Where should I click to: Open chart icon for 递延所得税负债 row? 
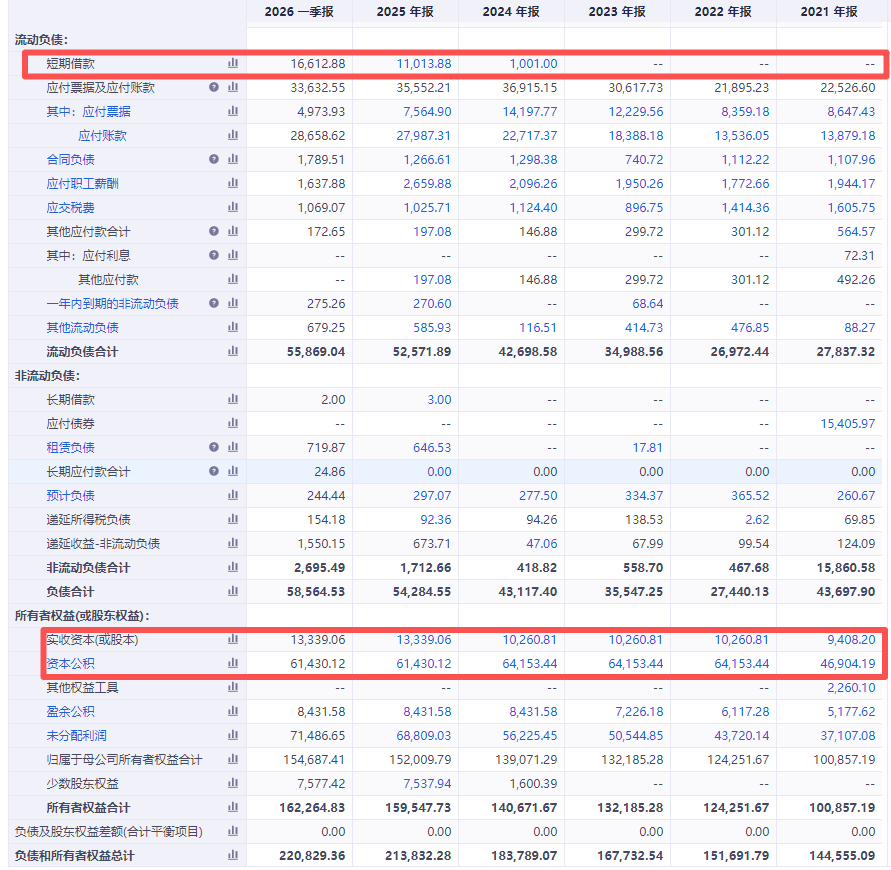click(232, 519)
